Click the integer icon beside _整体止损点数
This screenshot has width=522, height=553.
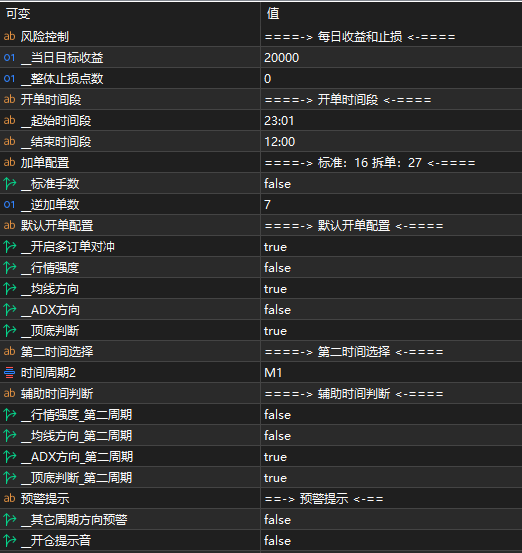pyautogui.click(x=10, y=78)
